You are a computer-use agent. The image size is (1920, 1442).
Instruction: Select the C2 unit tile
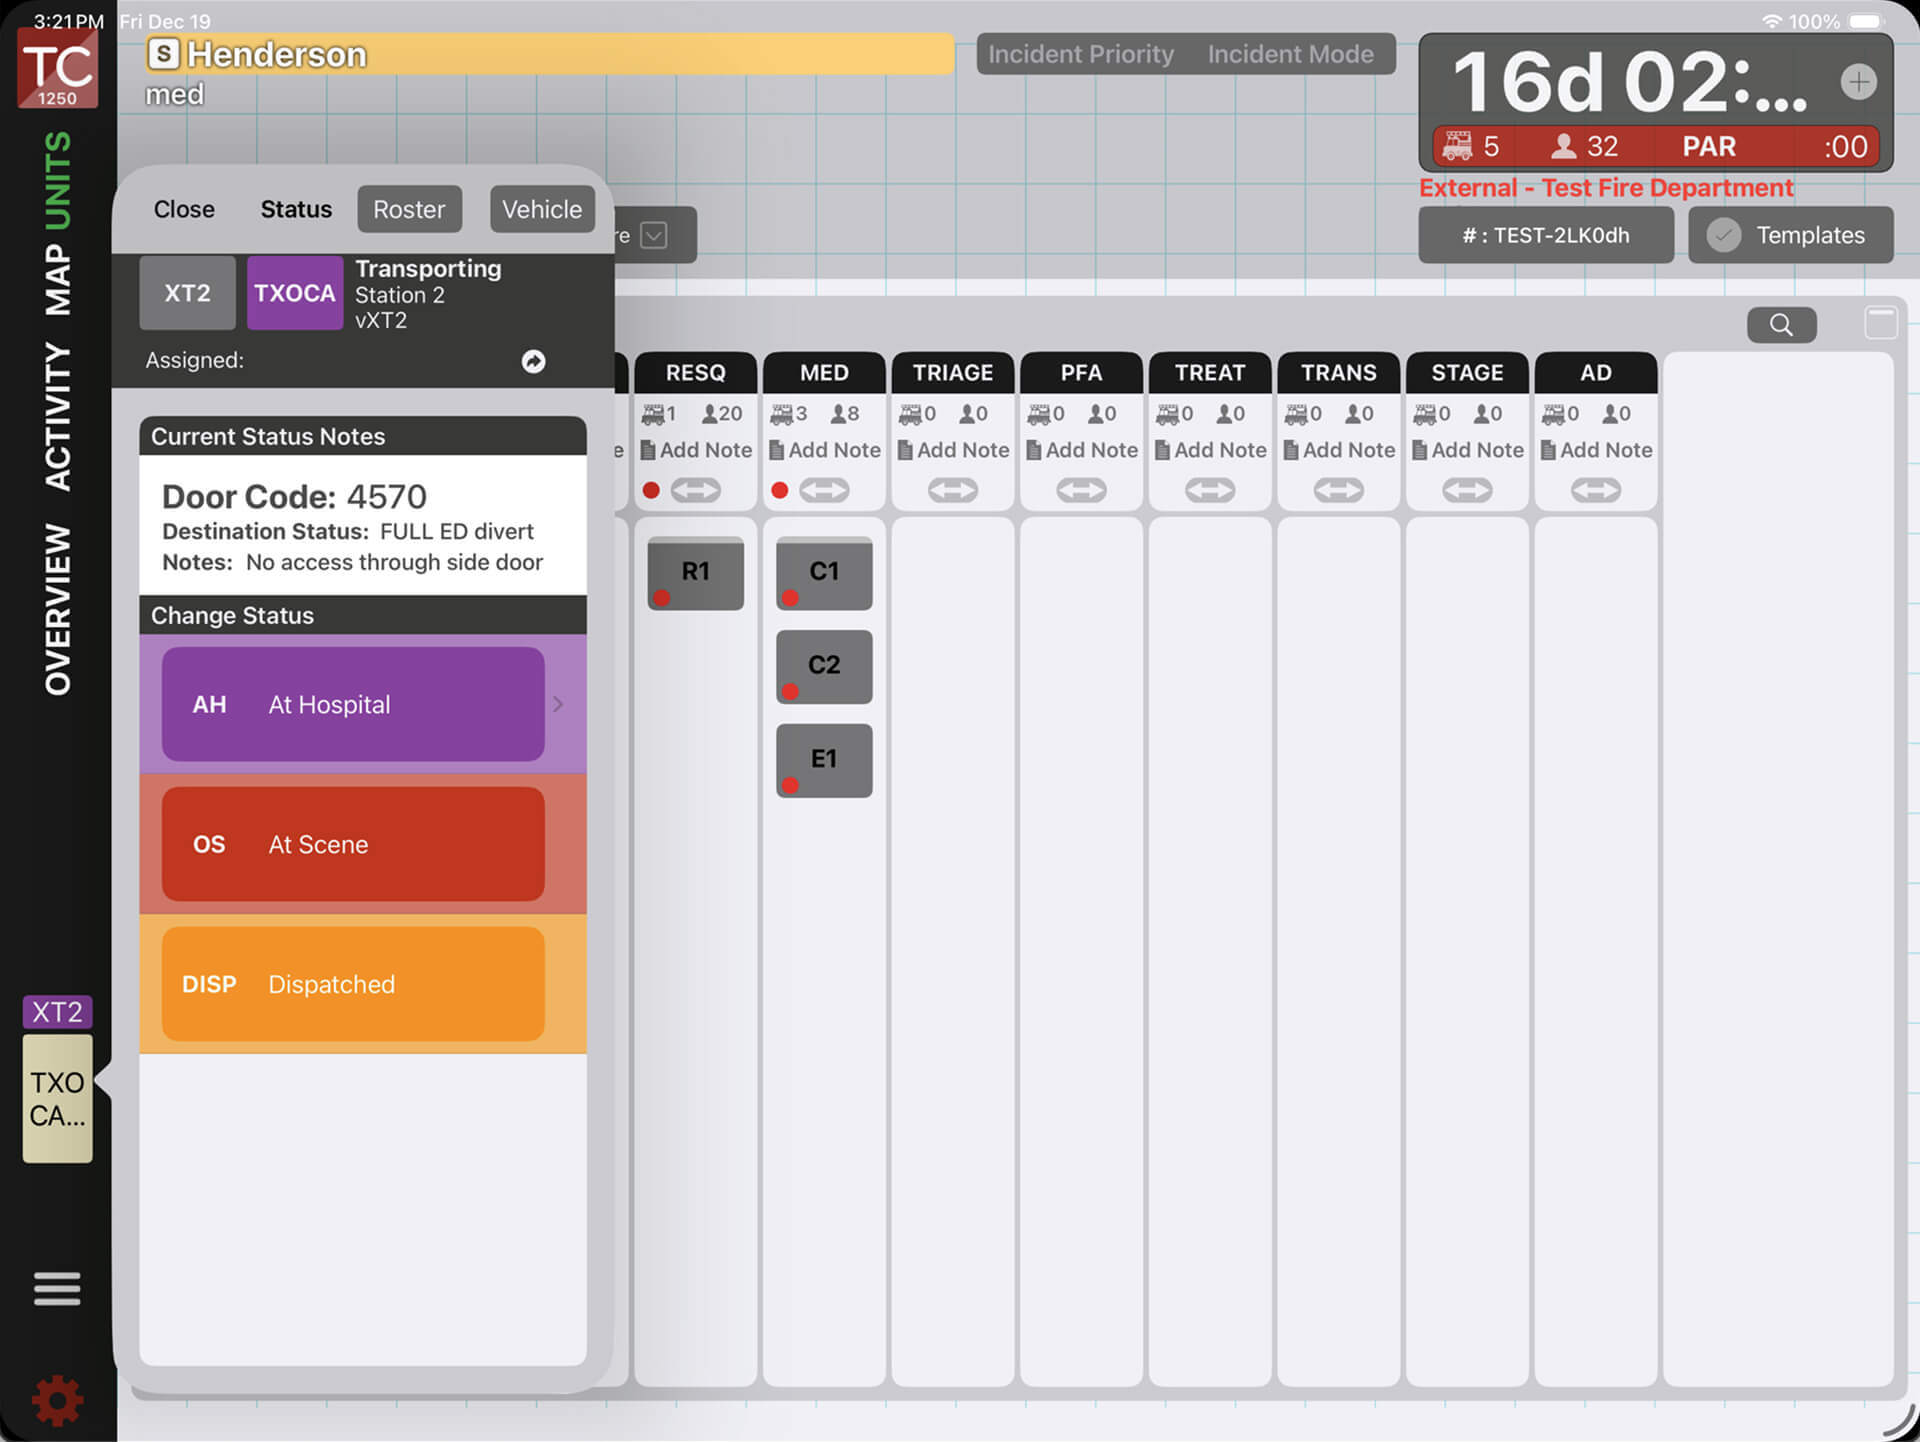tap(824, 666)
